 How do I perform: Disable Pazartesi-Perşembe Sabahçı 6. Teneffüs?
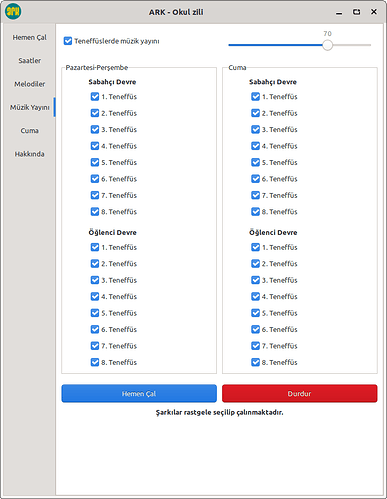[x=95, y=179]
